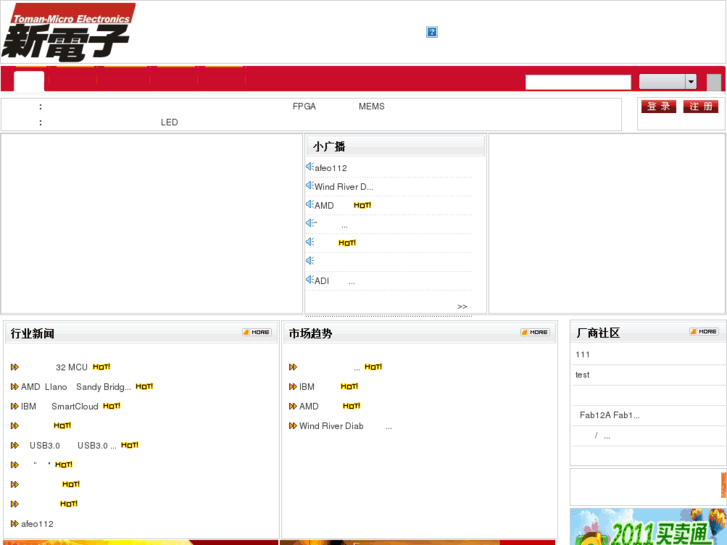Click the 登录 login button
The height and width of the screenshot is (545, 727).
[658, 106]
